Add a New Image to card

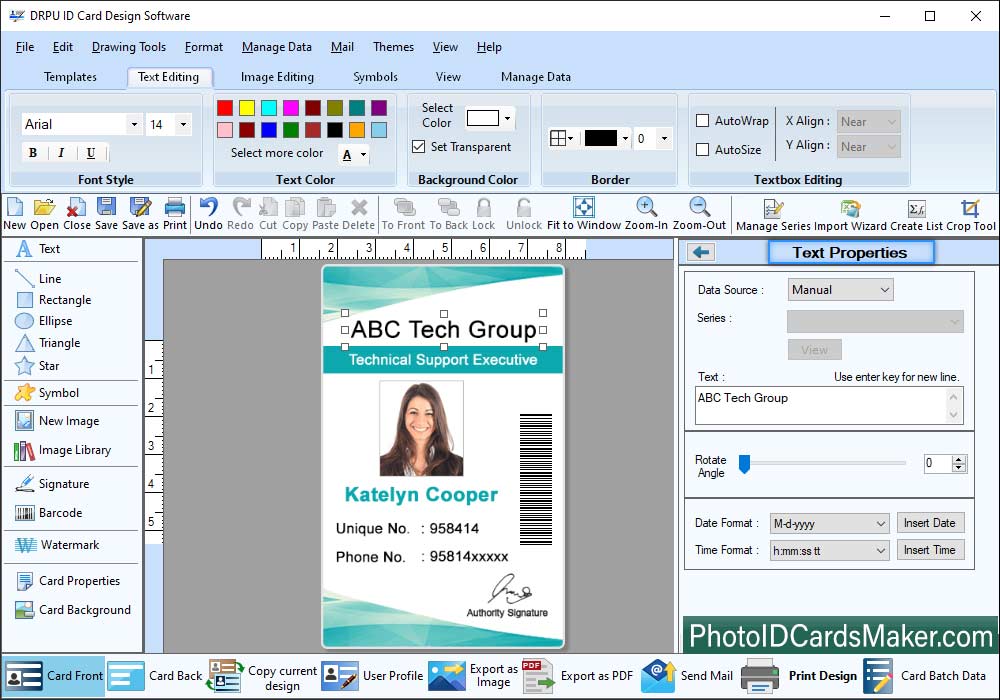[x=57, y=421]
